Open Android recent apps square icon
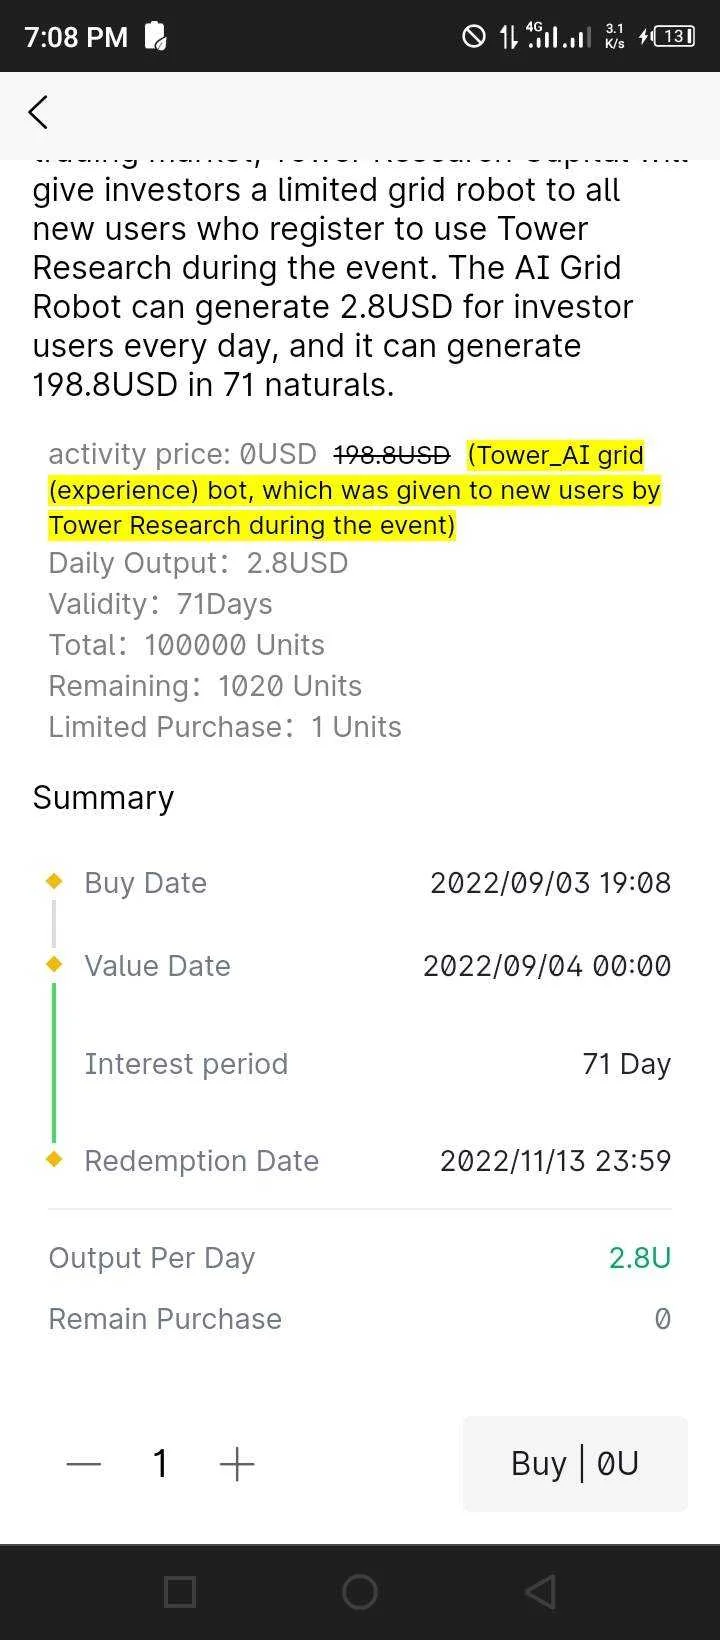The height and width of the screenshot is (1640, 720). coord(179,1592)
